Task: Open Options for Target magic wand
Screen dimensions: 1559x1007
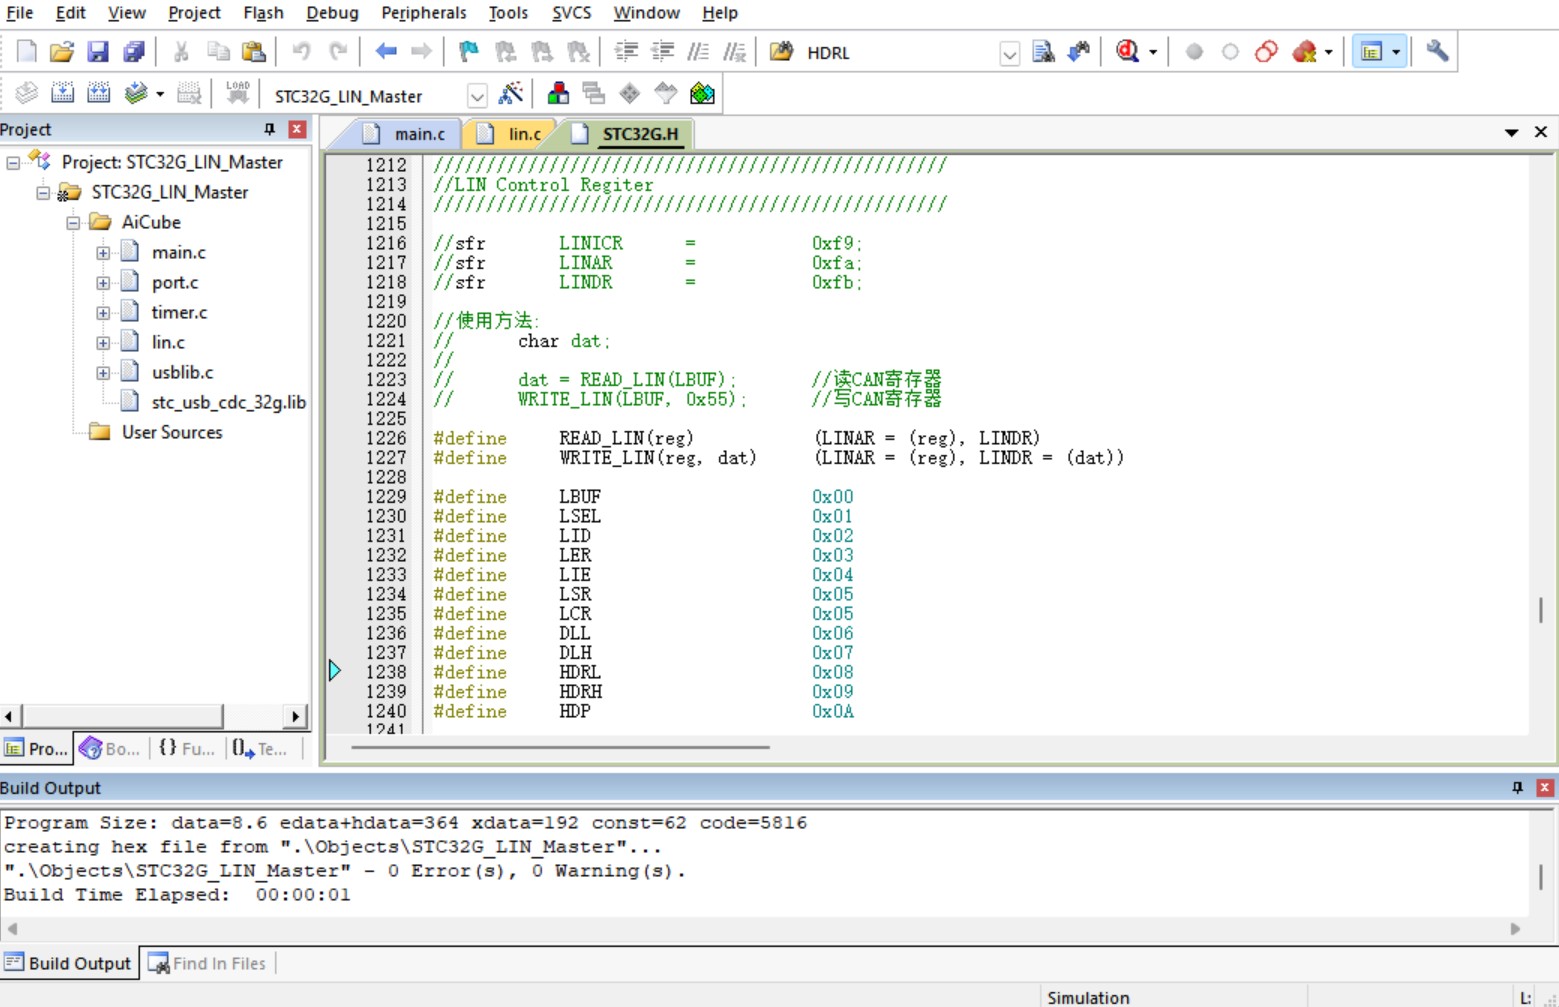Action: pos(511,94)
